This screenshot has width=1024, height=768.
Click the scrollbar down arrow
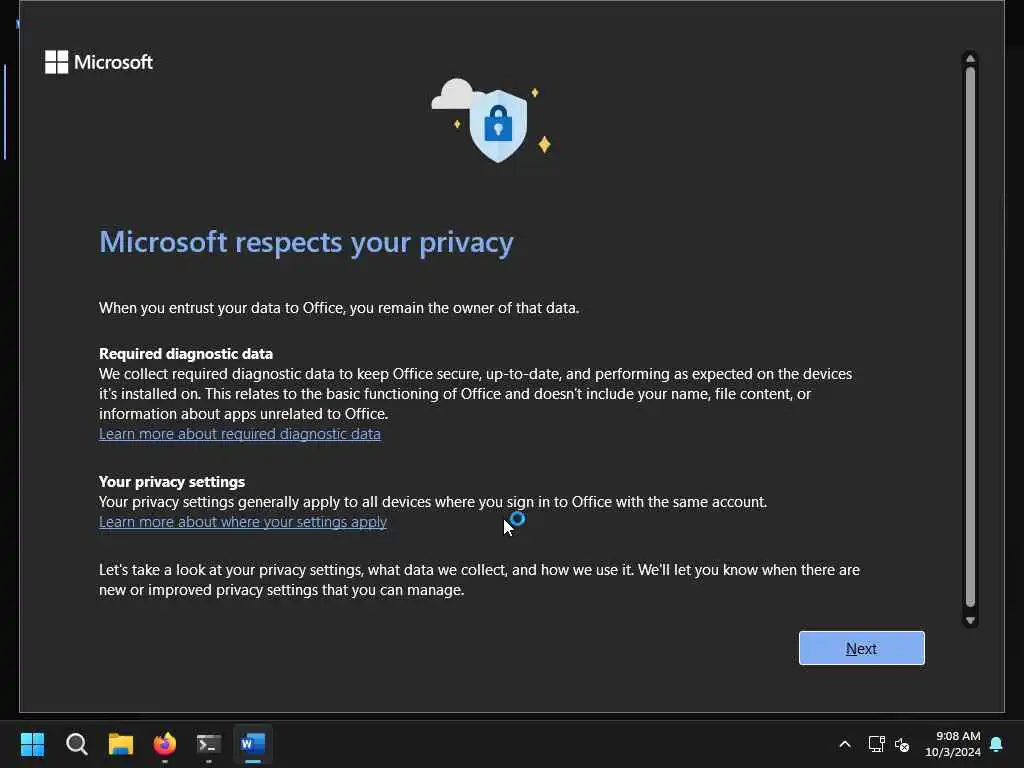969,620
